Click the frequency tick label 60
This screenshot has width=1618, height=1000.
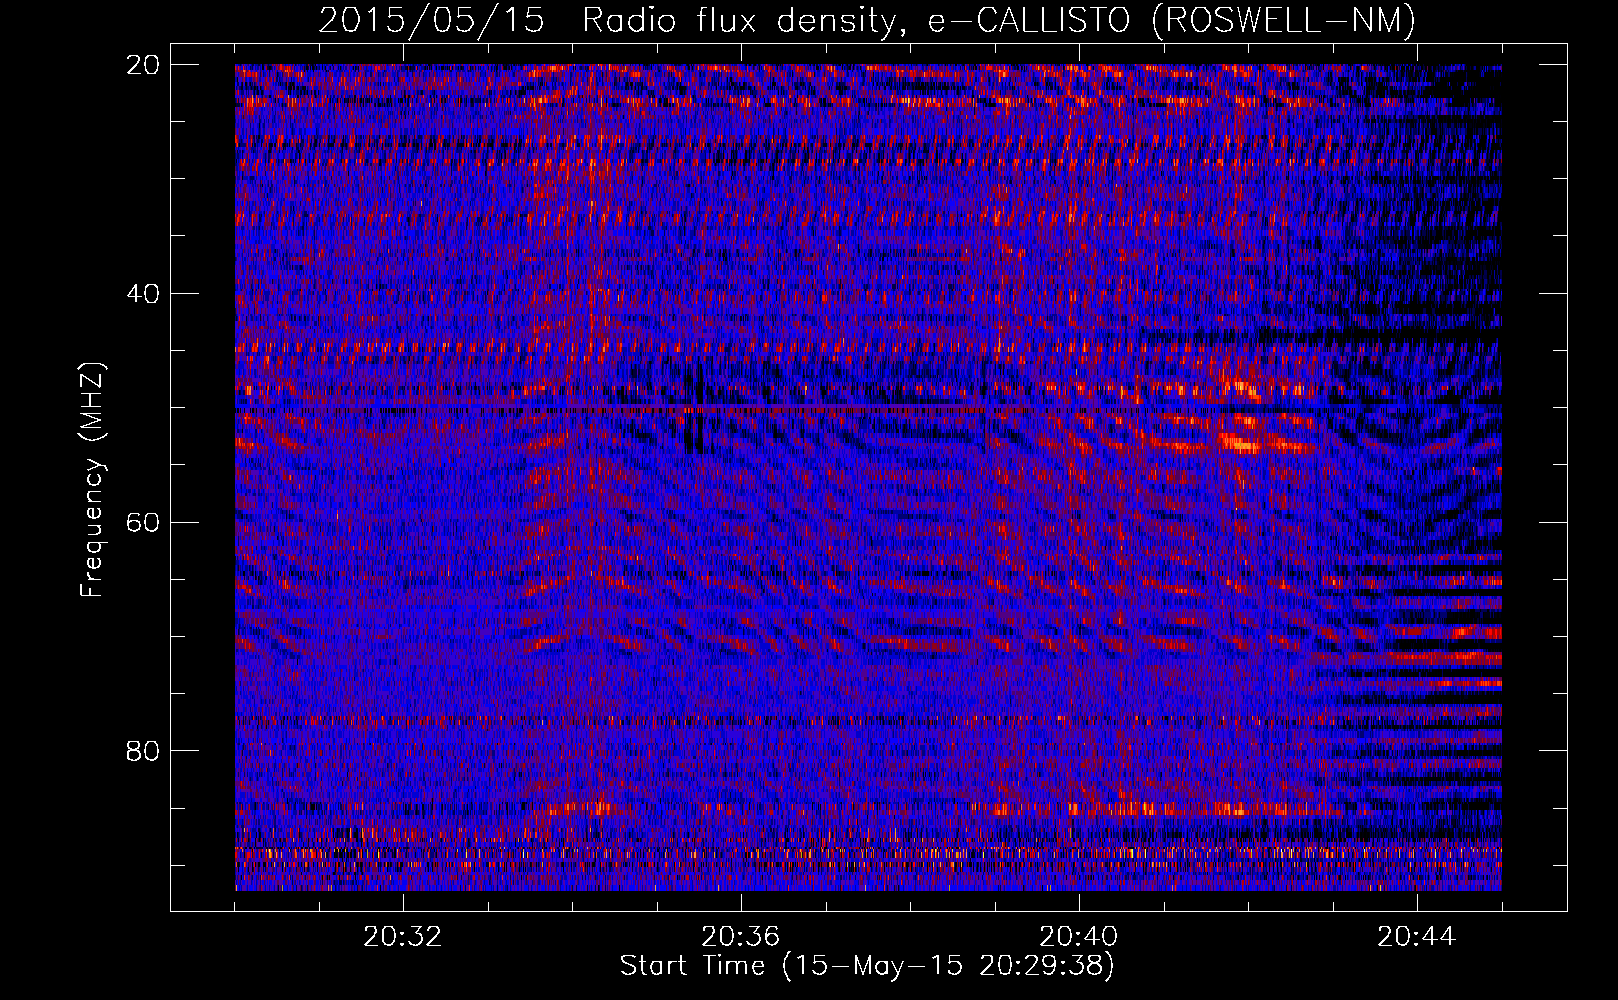142,522
